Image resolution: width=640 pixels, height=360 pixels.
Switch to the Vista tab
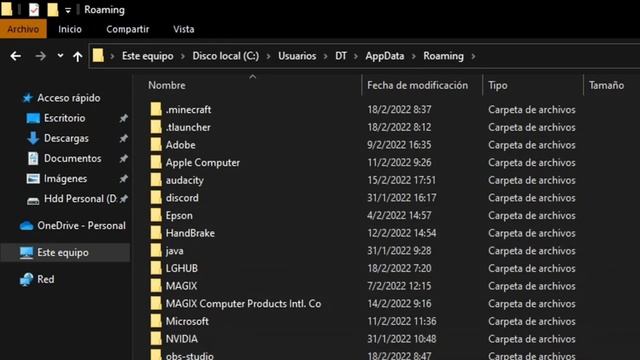pos(184,29)
